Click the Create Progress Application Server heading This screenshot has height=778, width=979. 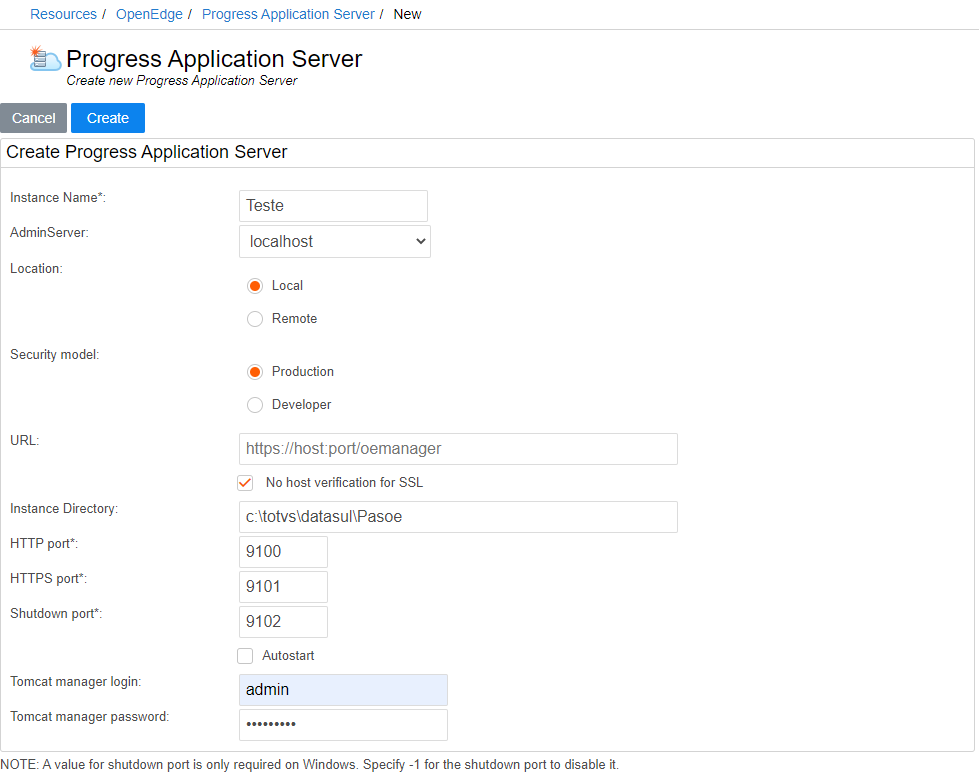147,152
